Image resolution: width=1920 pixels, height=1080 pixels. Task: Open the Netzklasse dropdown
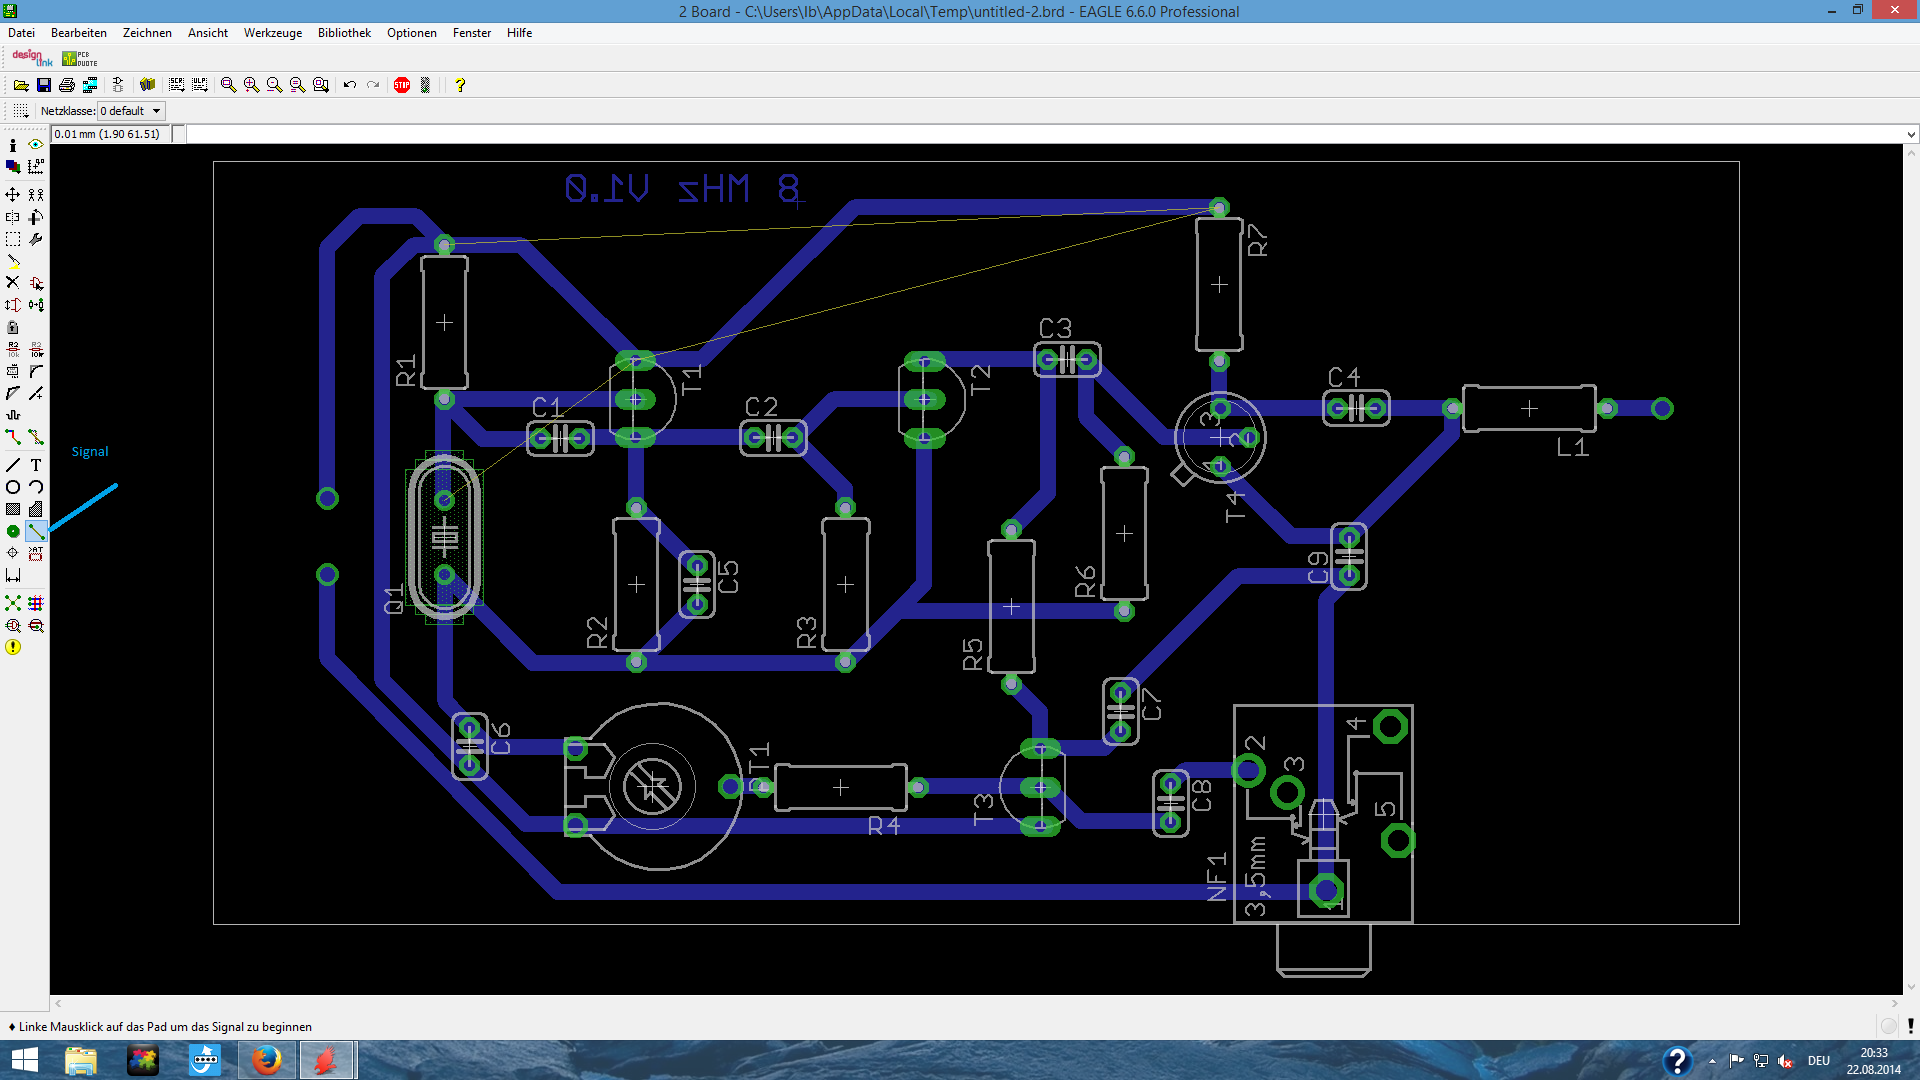tap(131, 111)
